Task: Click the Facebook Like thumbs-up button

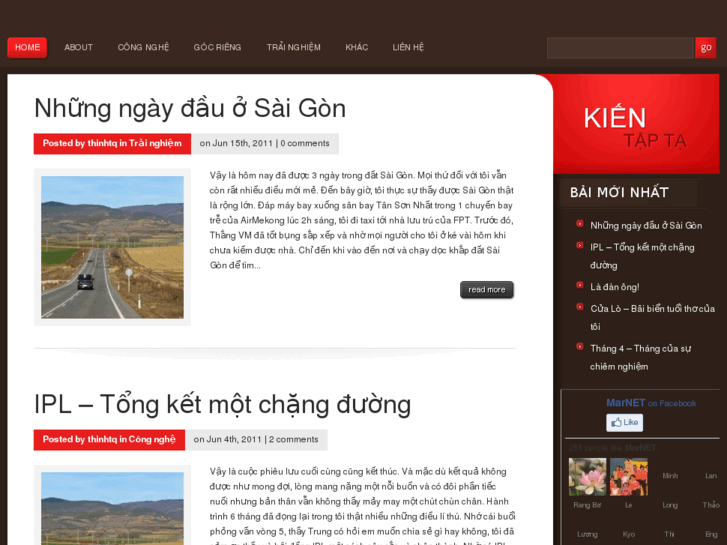Action: click(x=624, y=423)
